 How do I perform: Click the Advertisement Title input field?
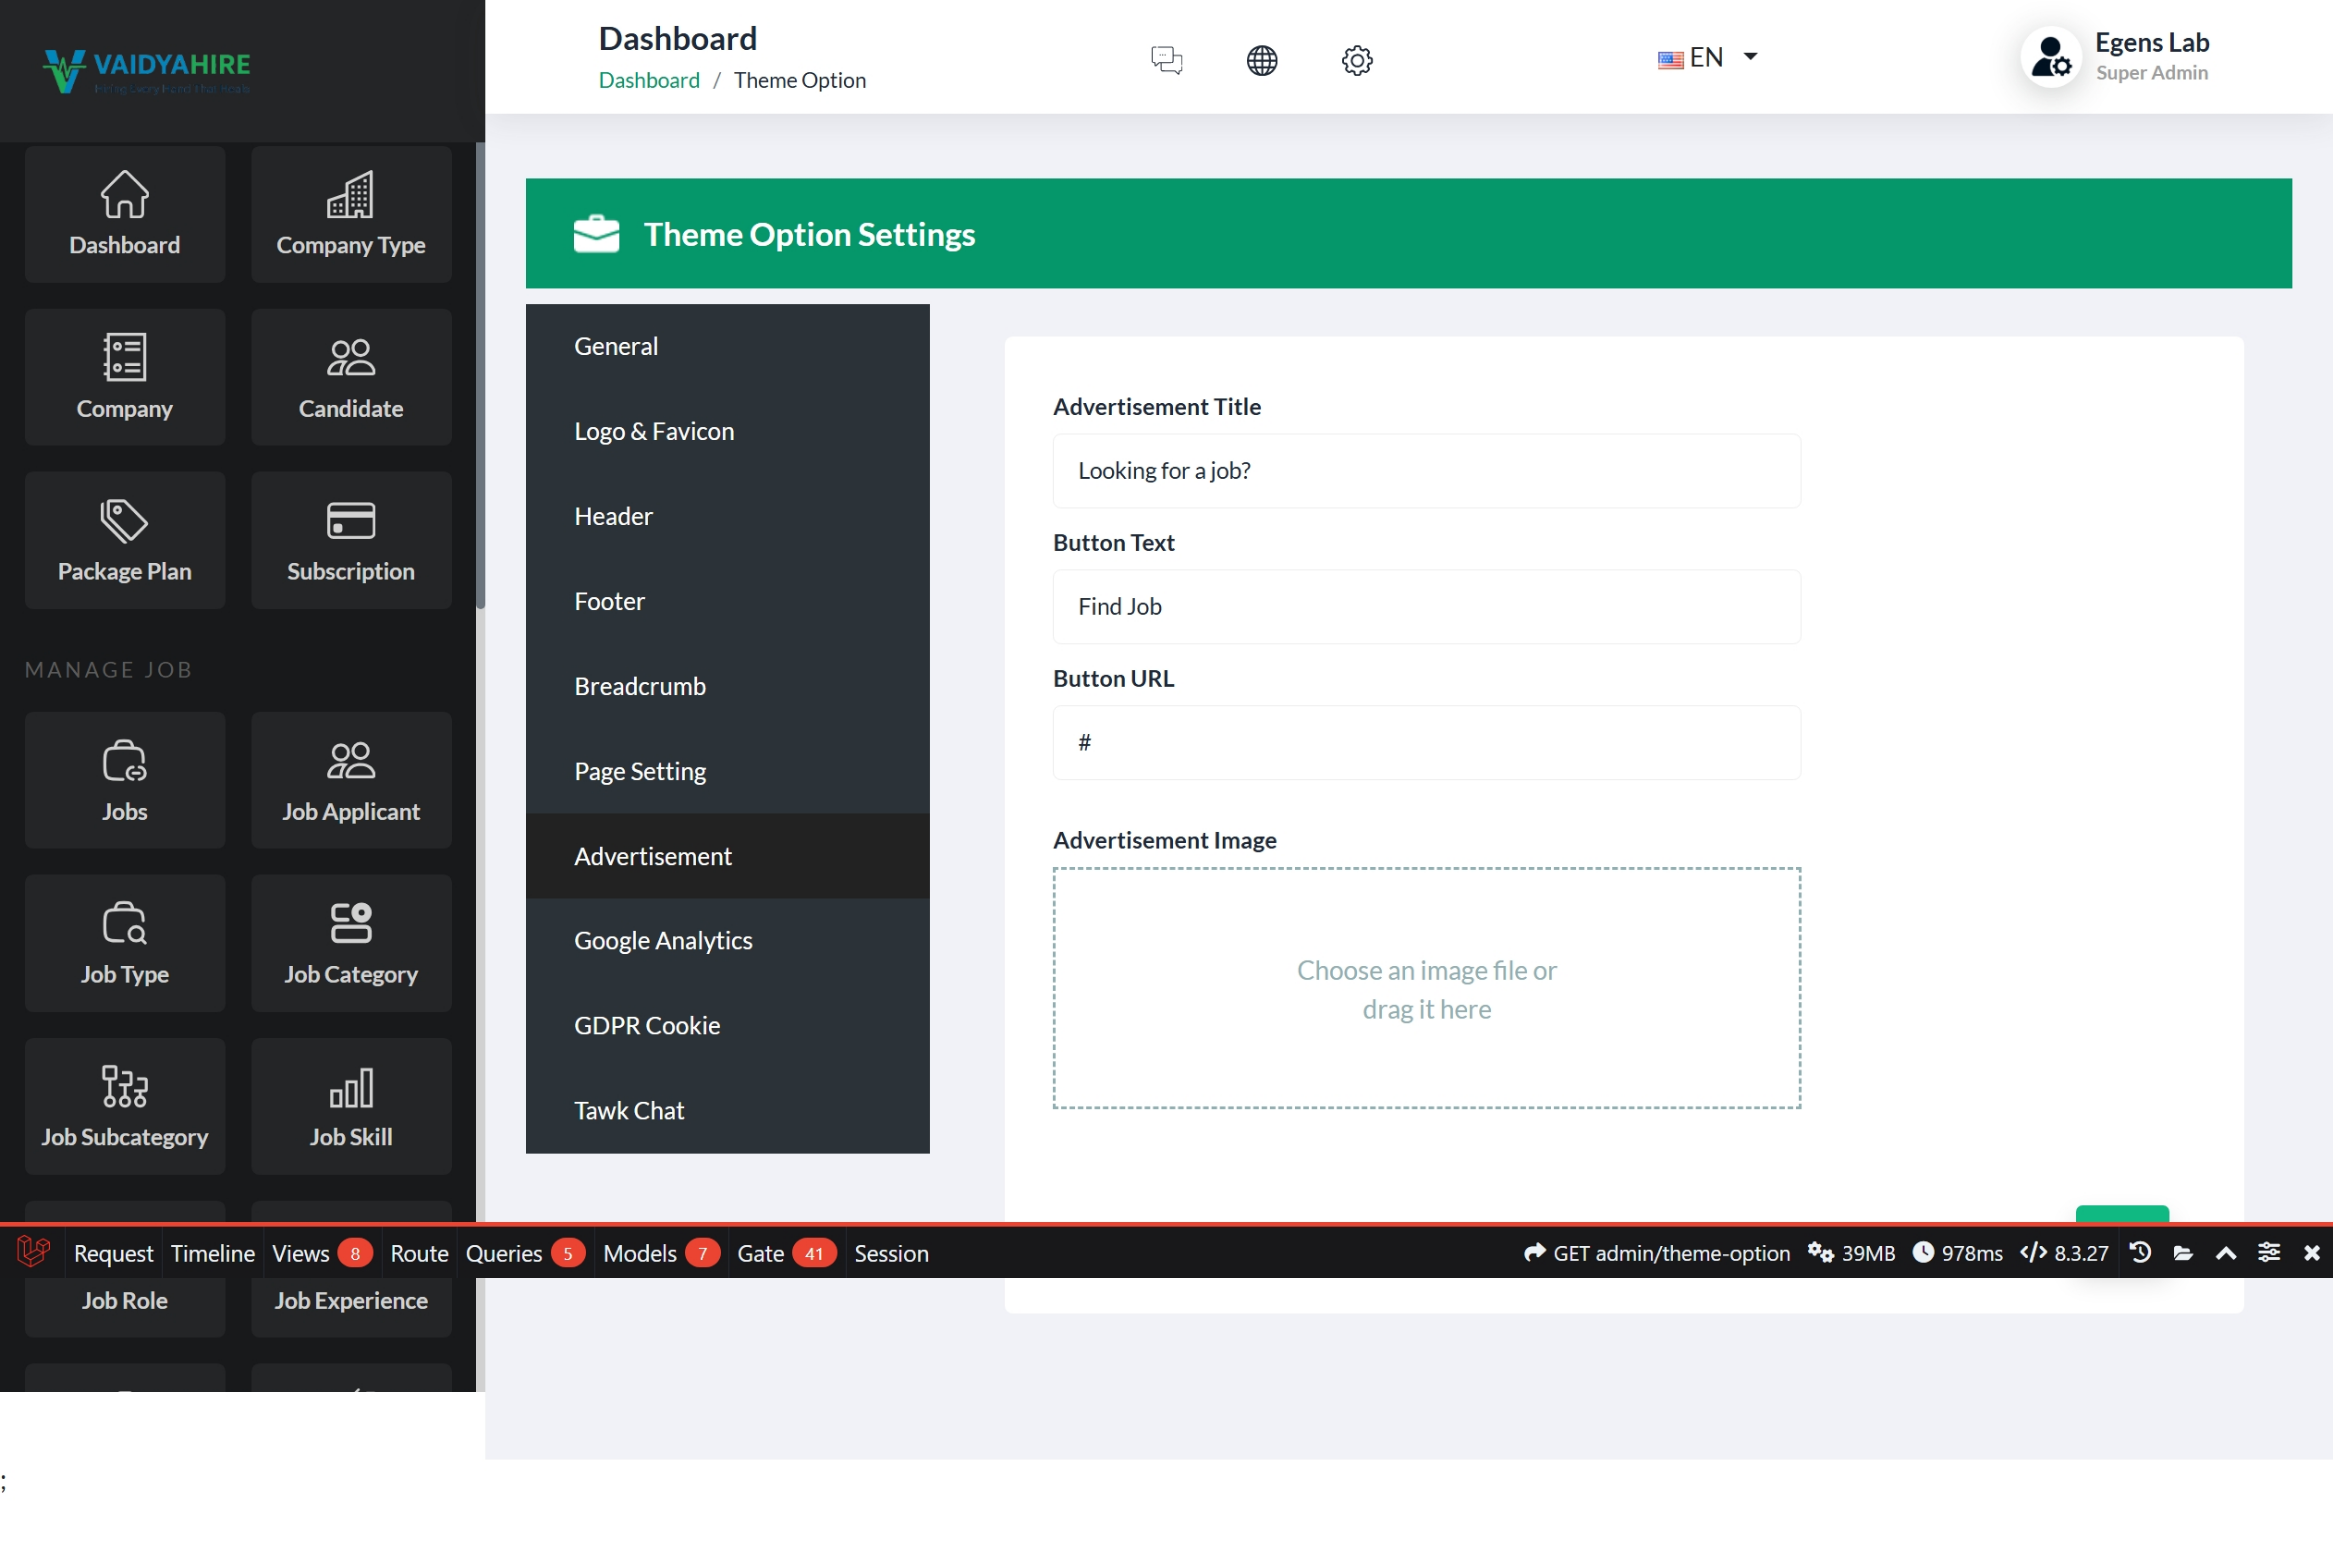point(1426,470)
